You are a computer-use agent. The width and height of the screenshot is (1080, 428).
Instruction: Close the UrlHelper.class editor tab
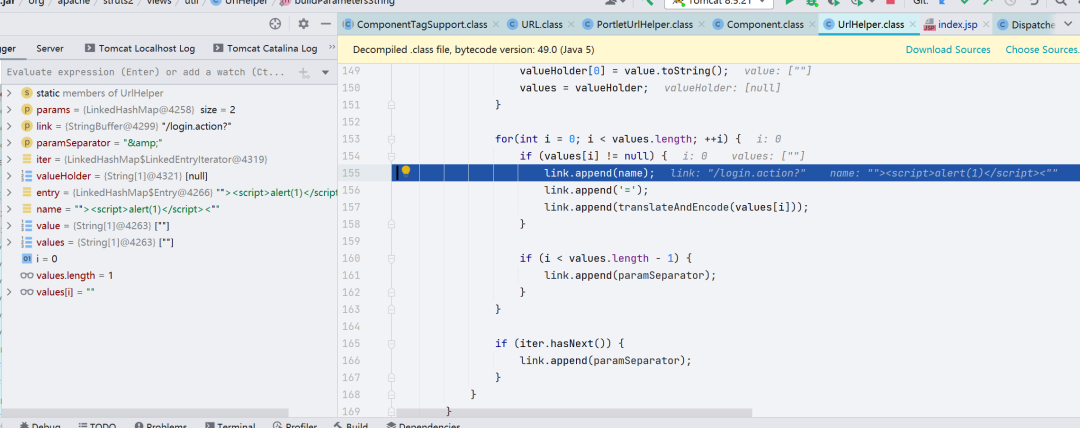(913, 24)
